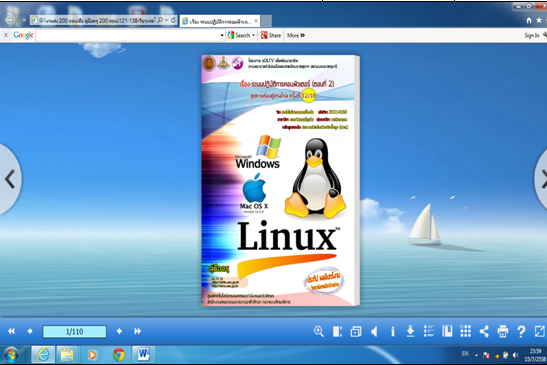Expand the Google Search button dropdown

tap(253, 35)
